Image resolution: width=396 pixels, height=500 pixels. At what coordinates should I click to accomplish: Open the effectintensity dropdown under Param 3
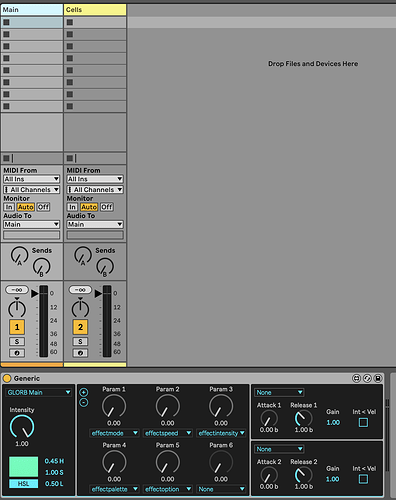pos(221,433)
